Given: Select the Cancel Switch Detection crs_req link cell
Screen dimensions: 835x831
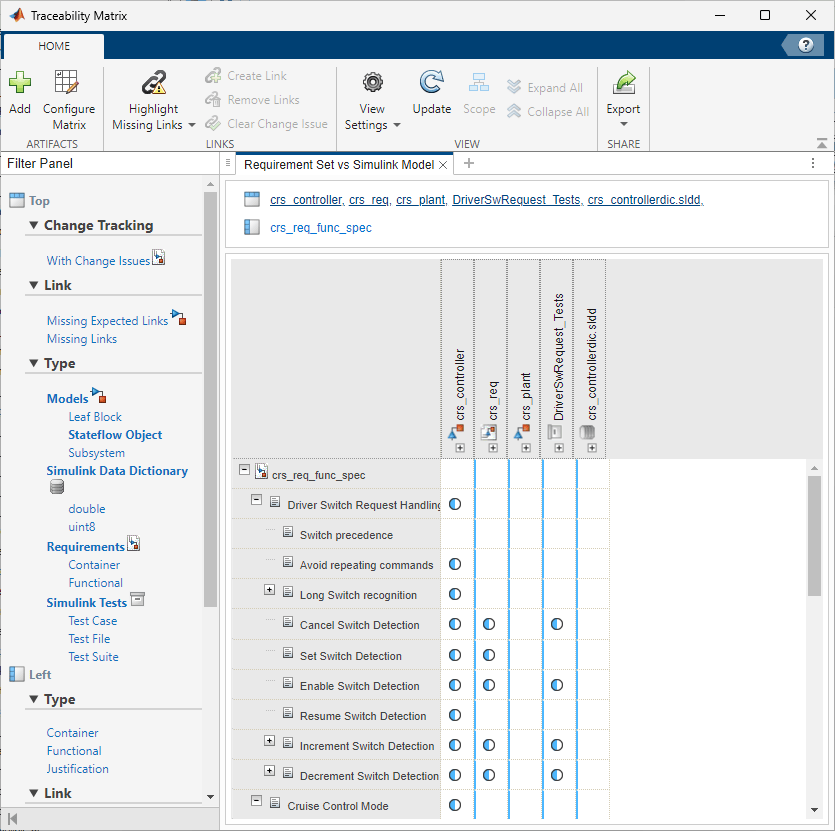Looking at the screenshot, I should click(x=489, y=624).
